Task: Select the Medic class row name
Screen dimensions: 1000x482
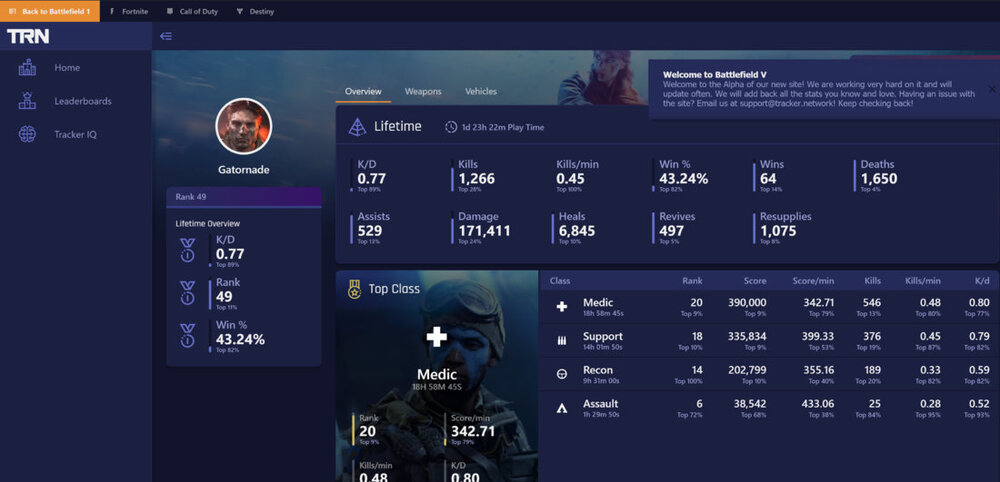Action: tap(598, 303)
